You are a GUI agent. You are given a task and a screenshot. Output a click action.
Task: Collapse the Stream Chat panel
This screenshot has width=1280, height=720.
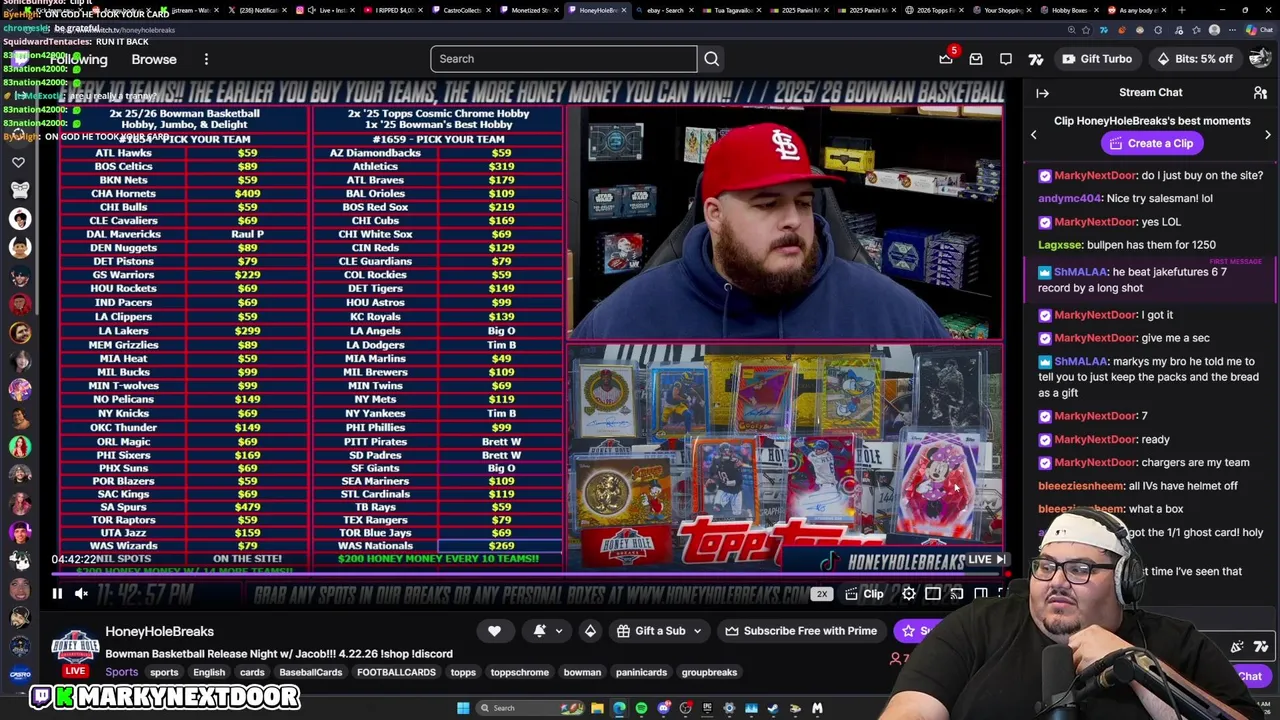pos(1042,93)
